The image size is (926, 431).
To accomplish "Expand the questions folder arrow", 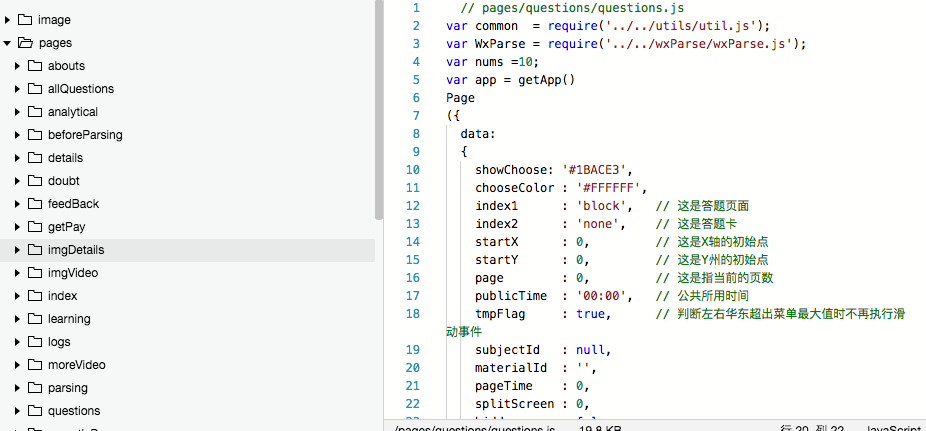I will tap(18, 411).
